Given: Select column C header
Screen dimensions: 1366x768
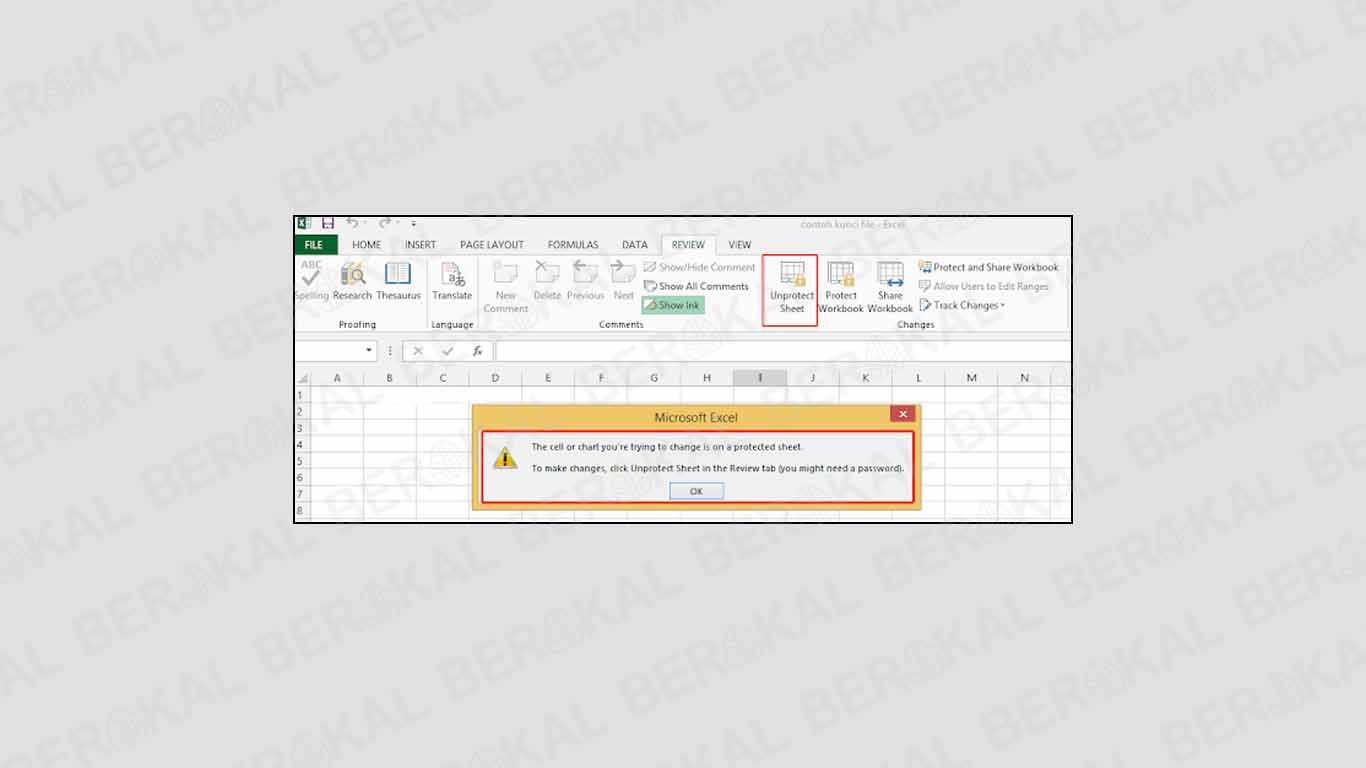Looking at the screenshot, I should click(x=443, y=378).
